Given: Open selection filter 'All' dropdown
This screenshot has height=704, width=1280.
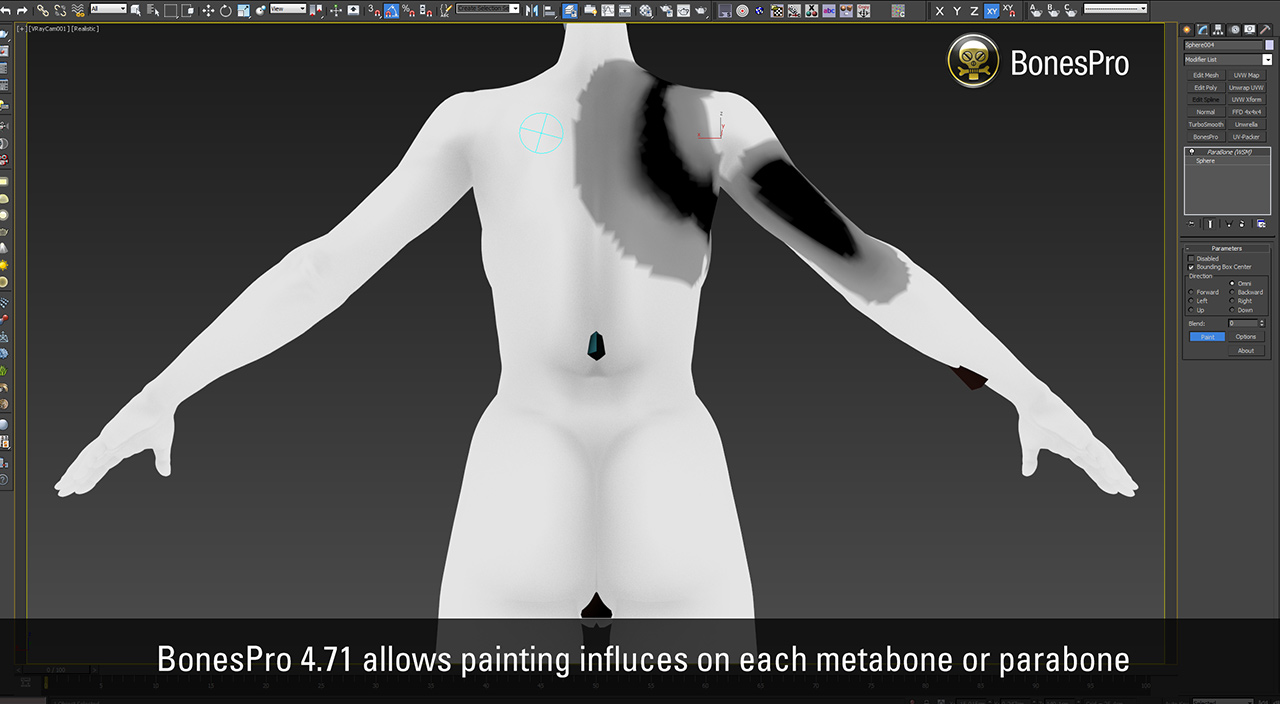Looking at the screenshot, I should pyautogui.click(x=108, y=9).
